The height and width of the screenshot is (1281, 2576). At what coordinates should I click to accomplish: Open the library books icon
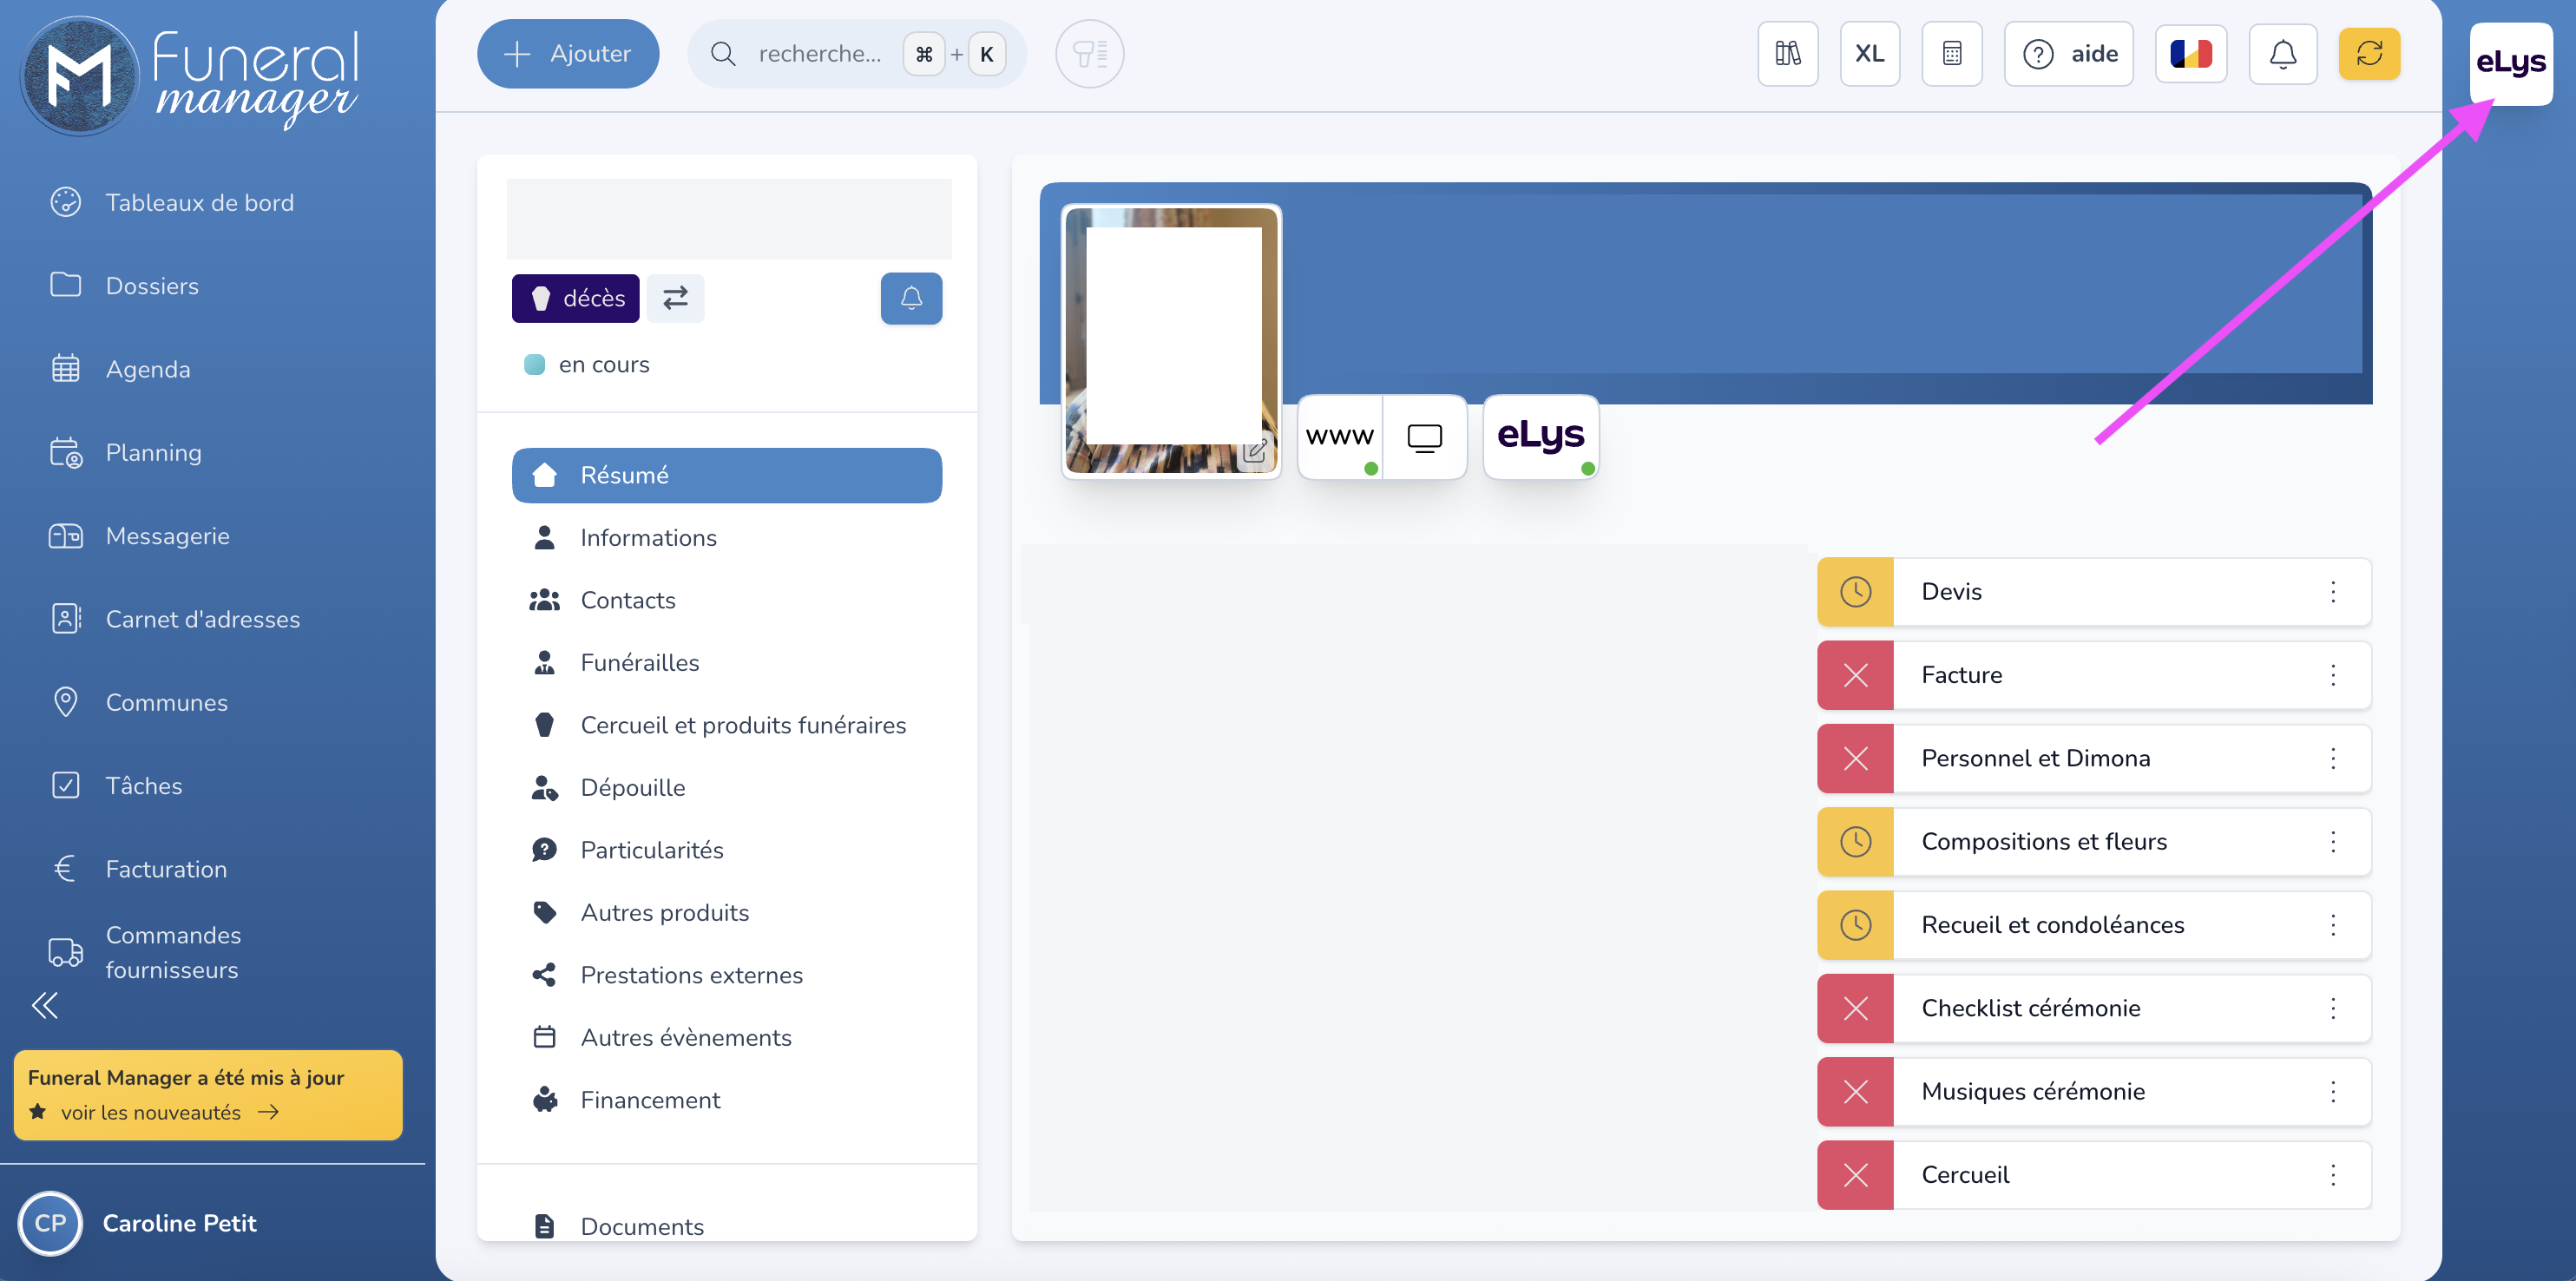(1787, 54)
